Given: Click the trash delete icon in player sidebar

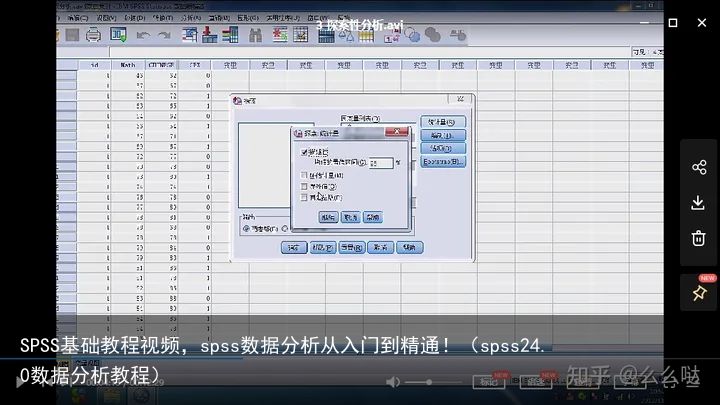Looking at the screenshot, I should 698,238.
